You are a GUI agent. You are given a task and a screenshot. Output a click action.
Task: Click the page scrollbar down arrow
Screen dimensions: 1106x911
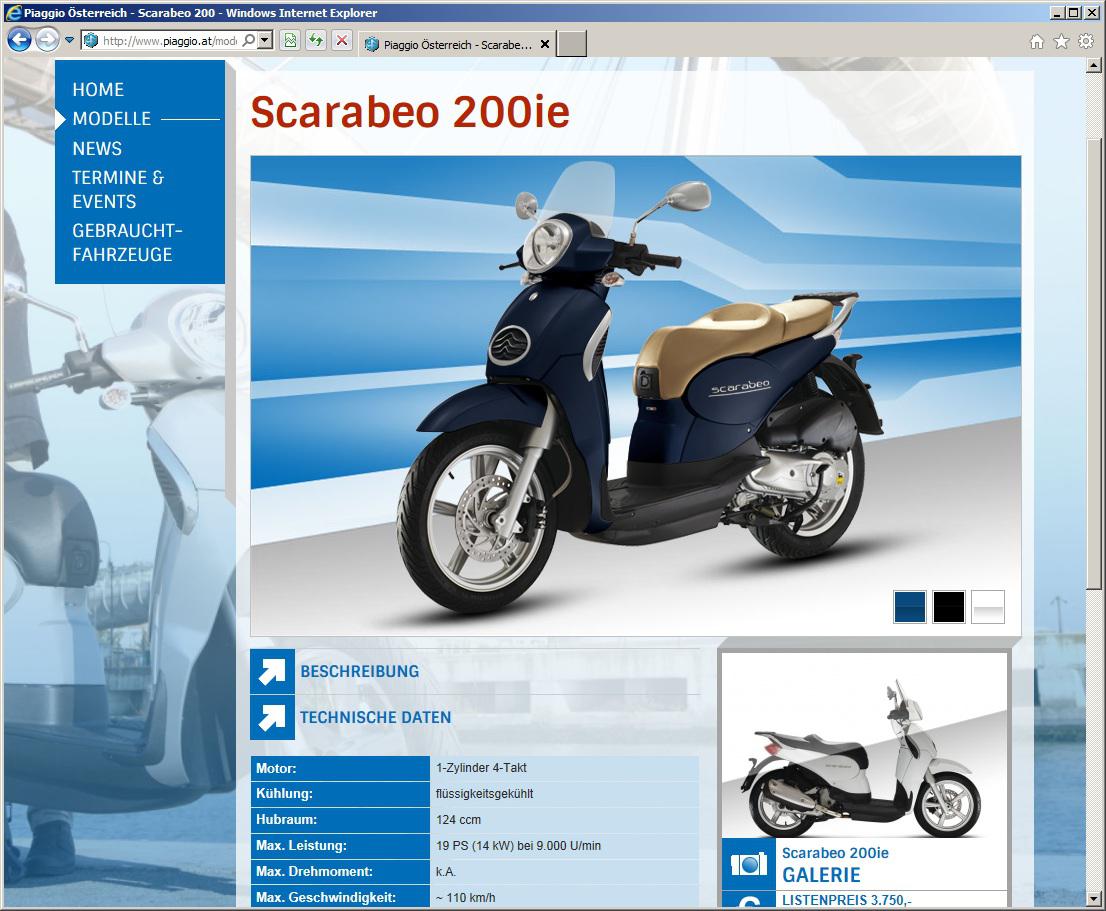pos(1093,899)
